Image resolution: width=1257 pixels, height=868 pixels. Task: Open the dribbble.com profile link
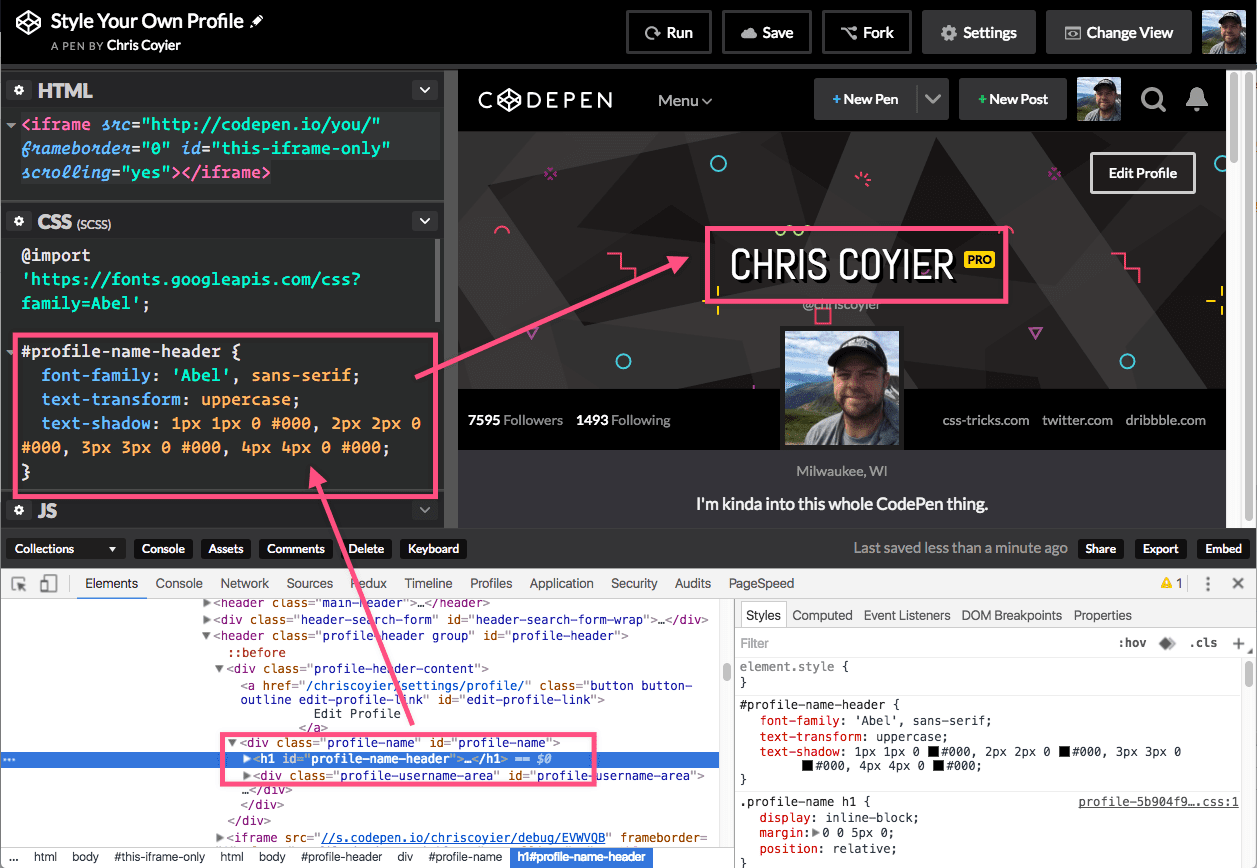(x=1165, y=420)
